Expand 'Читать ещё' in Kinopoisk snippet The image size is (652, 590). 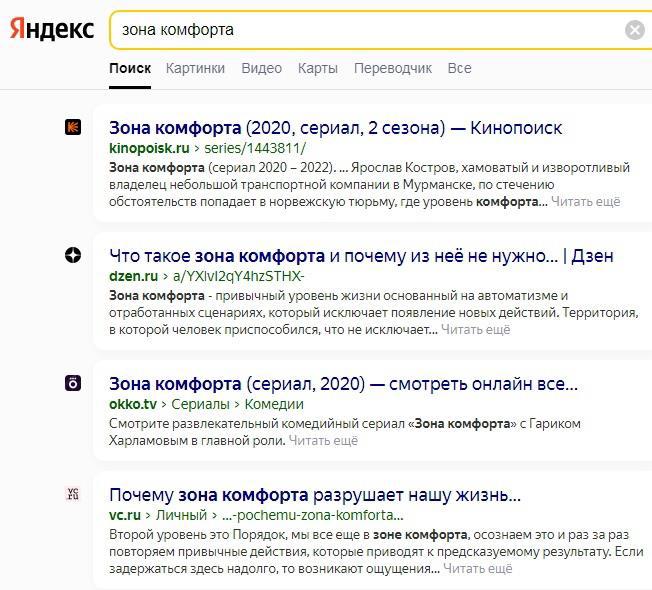pos(585,201)
